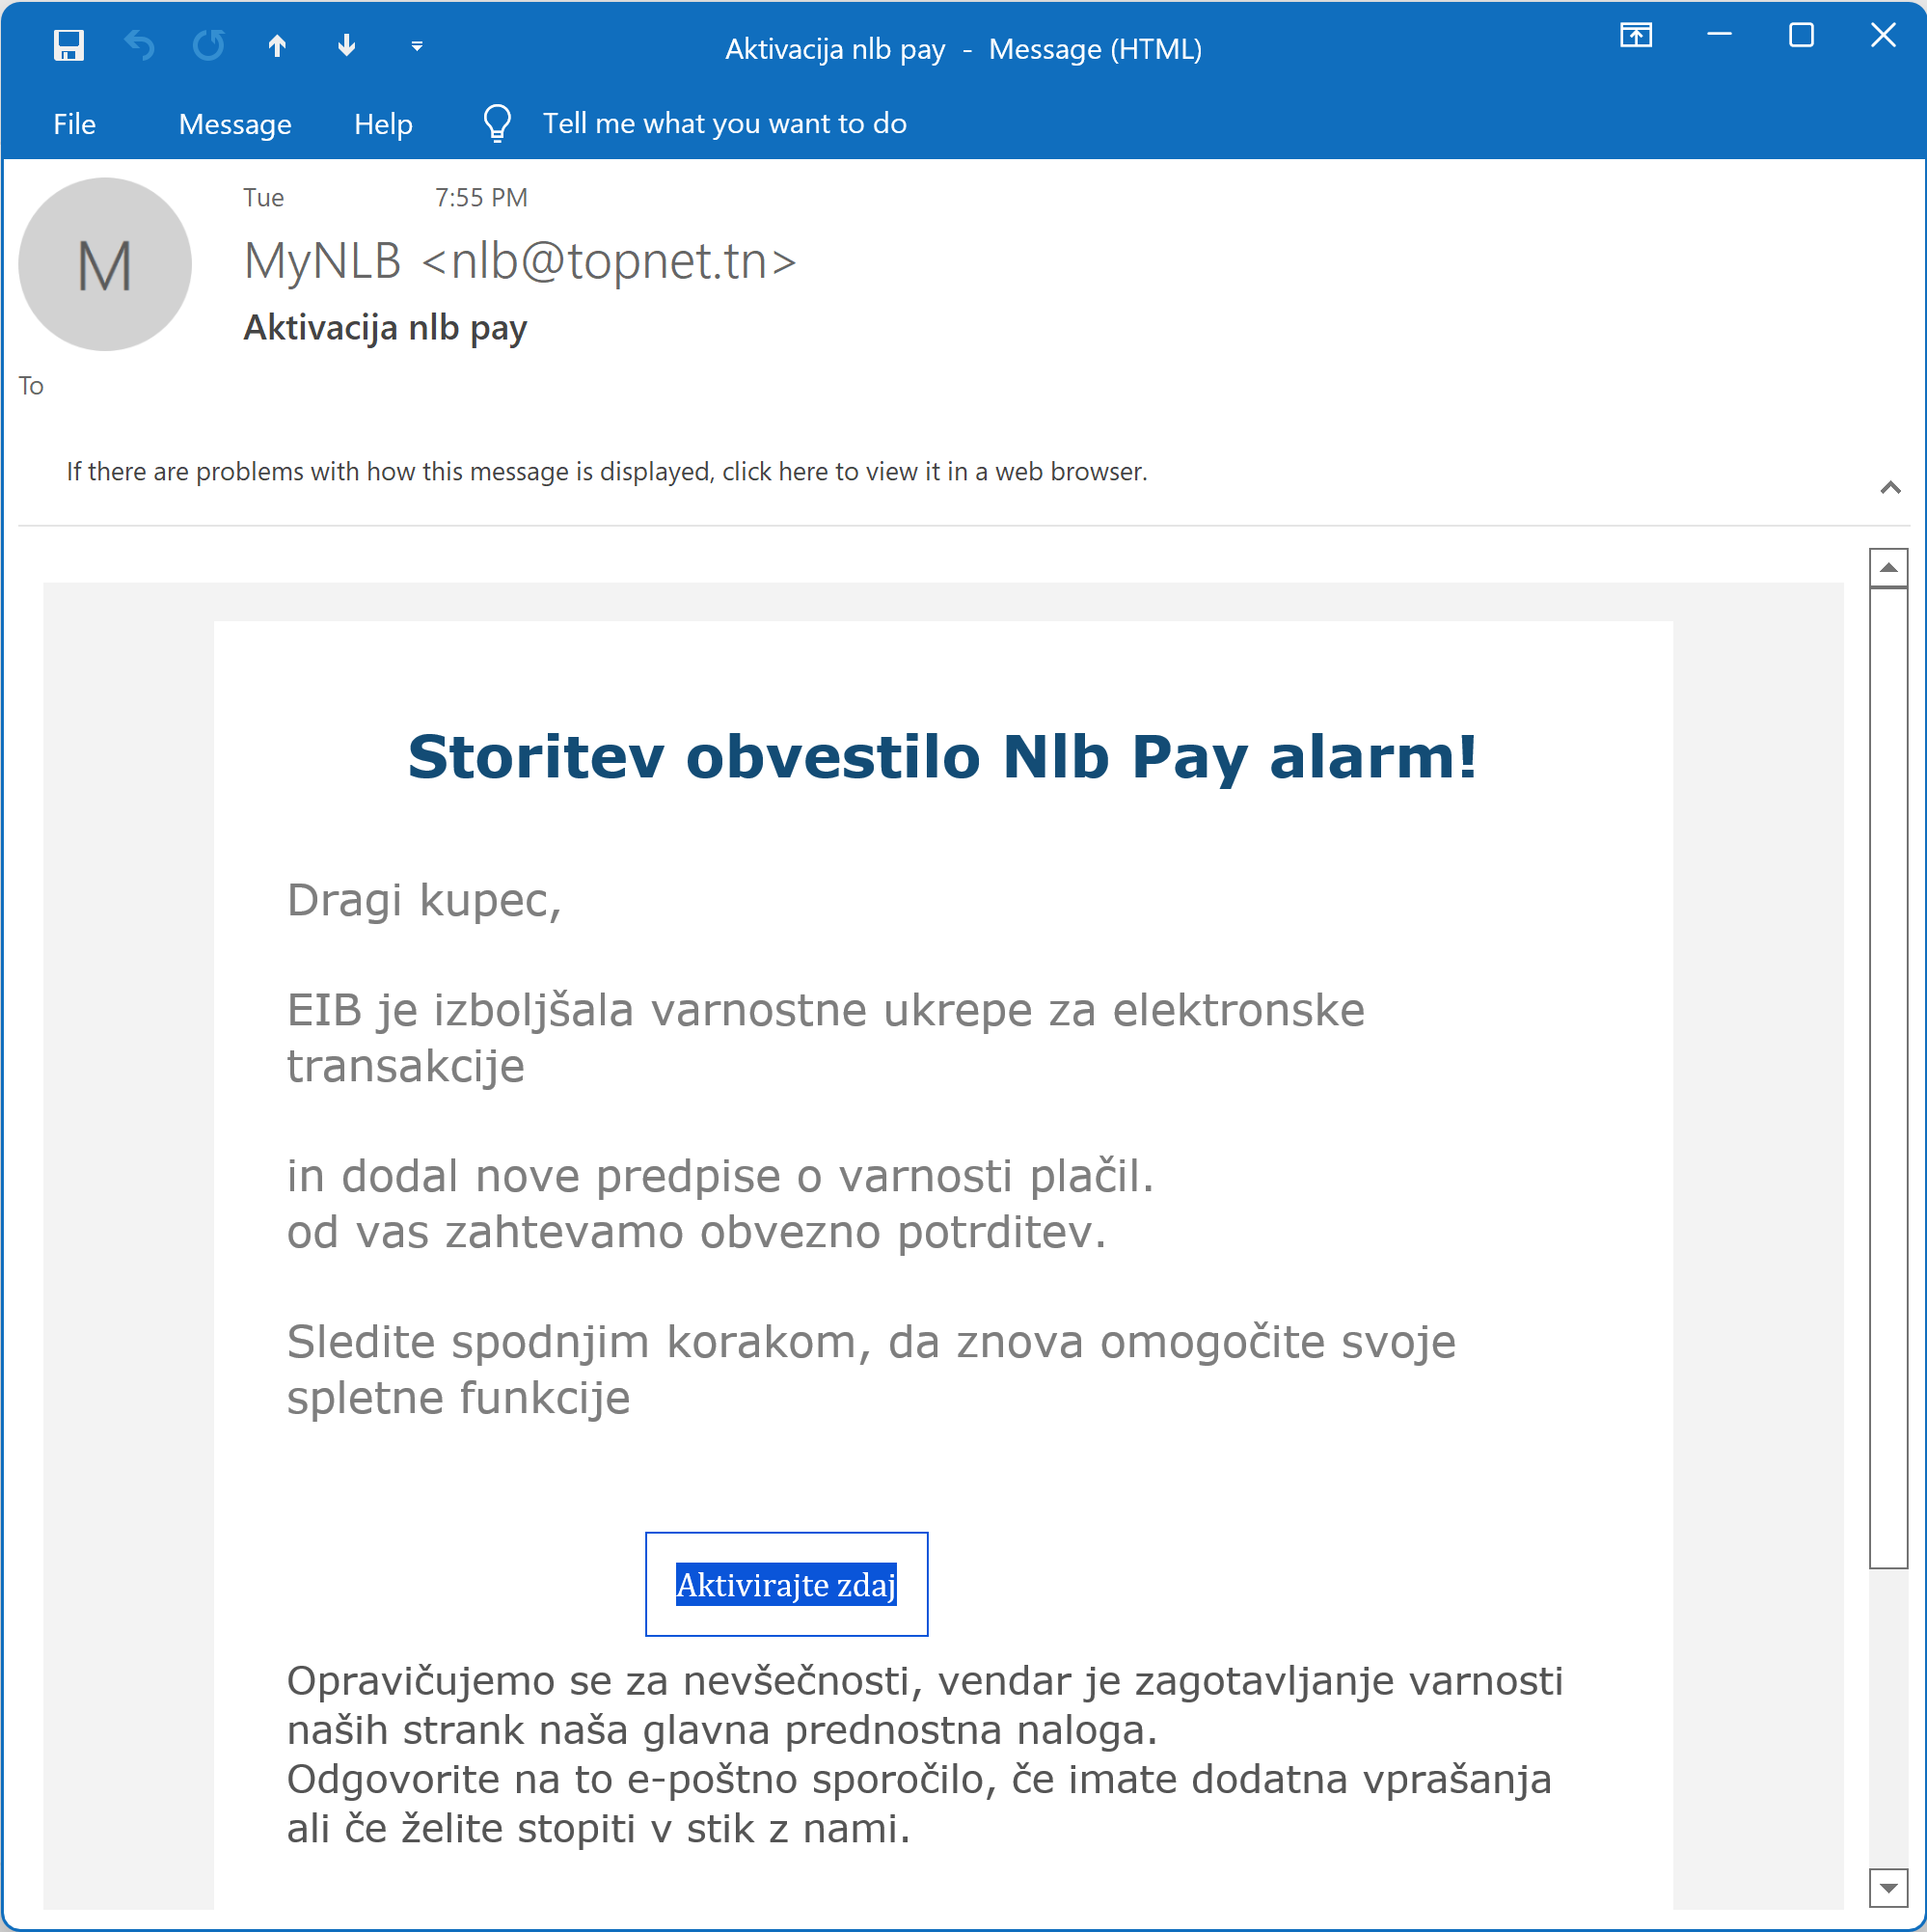Open the Quick Access Toolbar customize dropdown
The width and height of the screenshot is (1927, 1932).
click(417, 46)
